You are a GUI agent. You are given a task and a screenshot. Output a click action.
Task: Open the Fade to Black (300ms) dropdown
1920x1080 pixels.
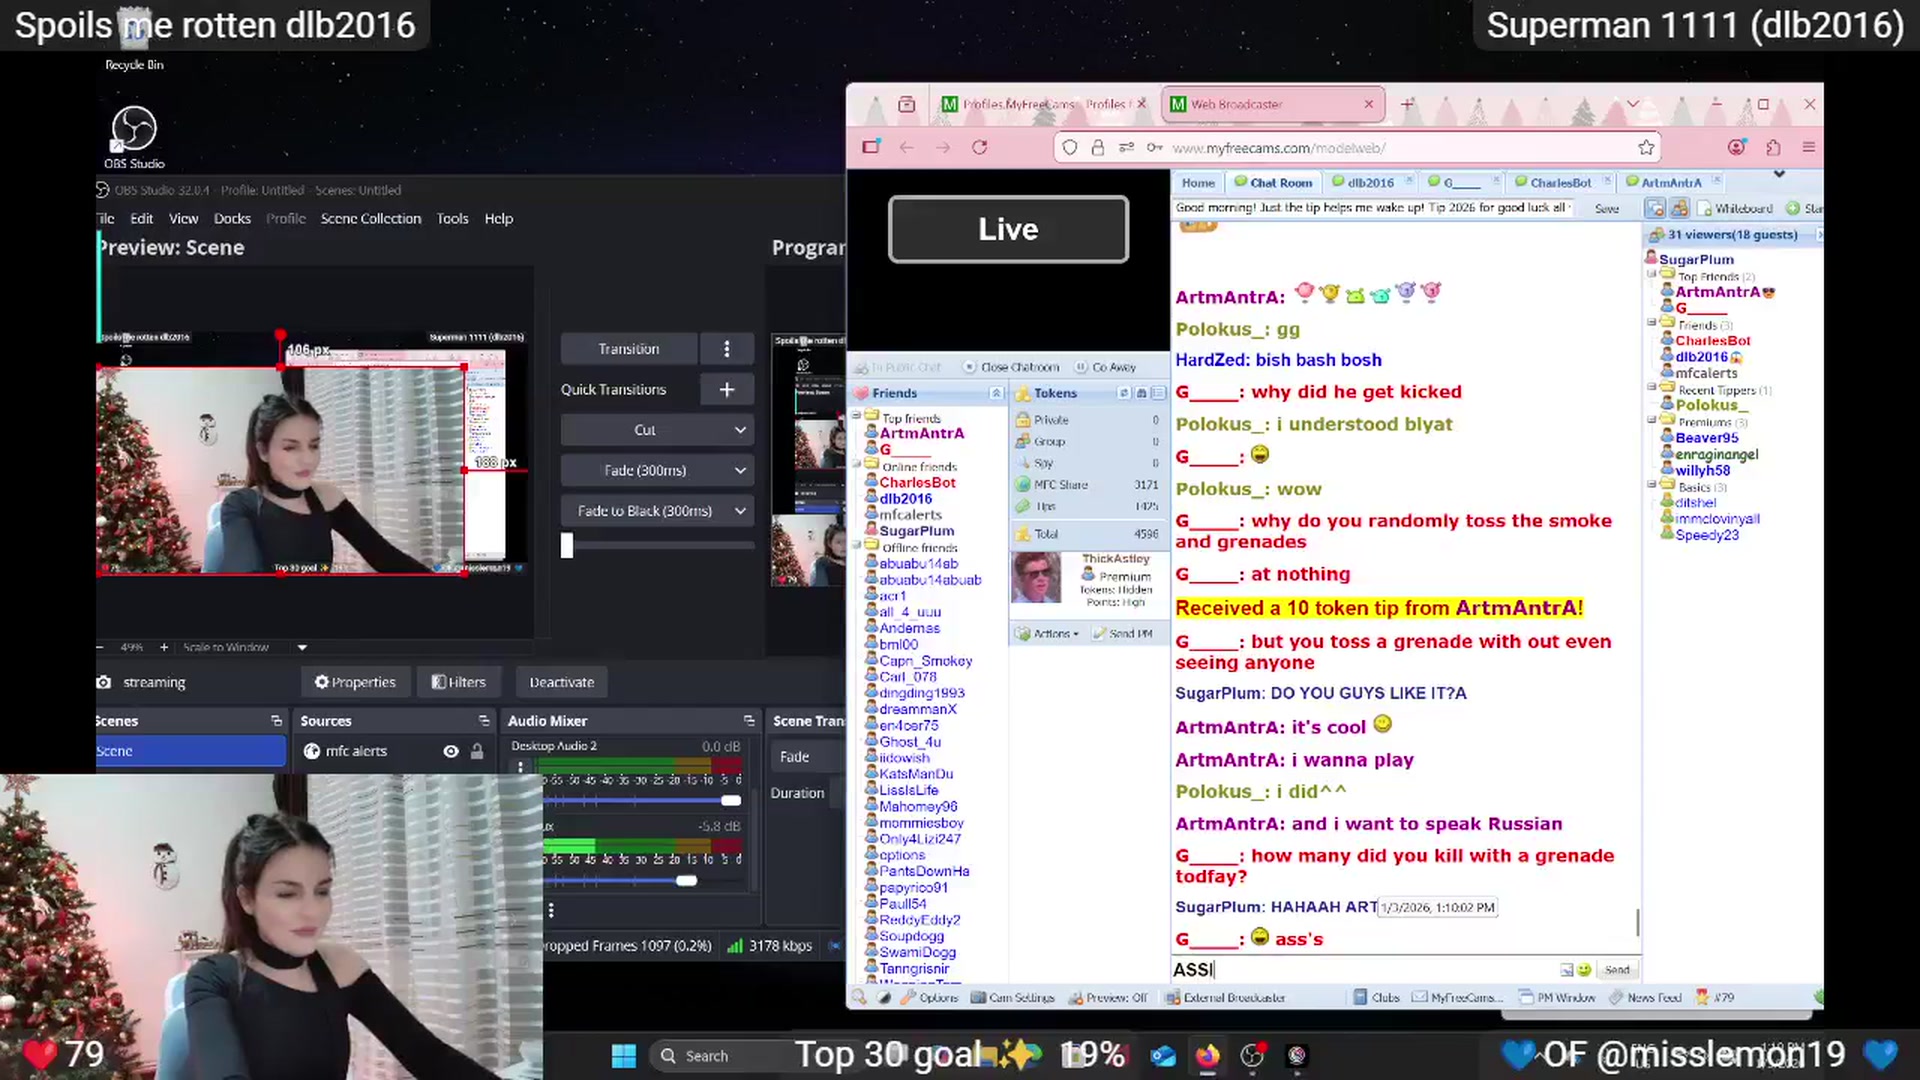click(x=656, y=511)
